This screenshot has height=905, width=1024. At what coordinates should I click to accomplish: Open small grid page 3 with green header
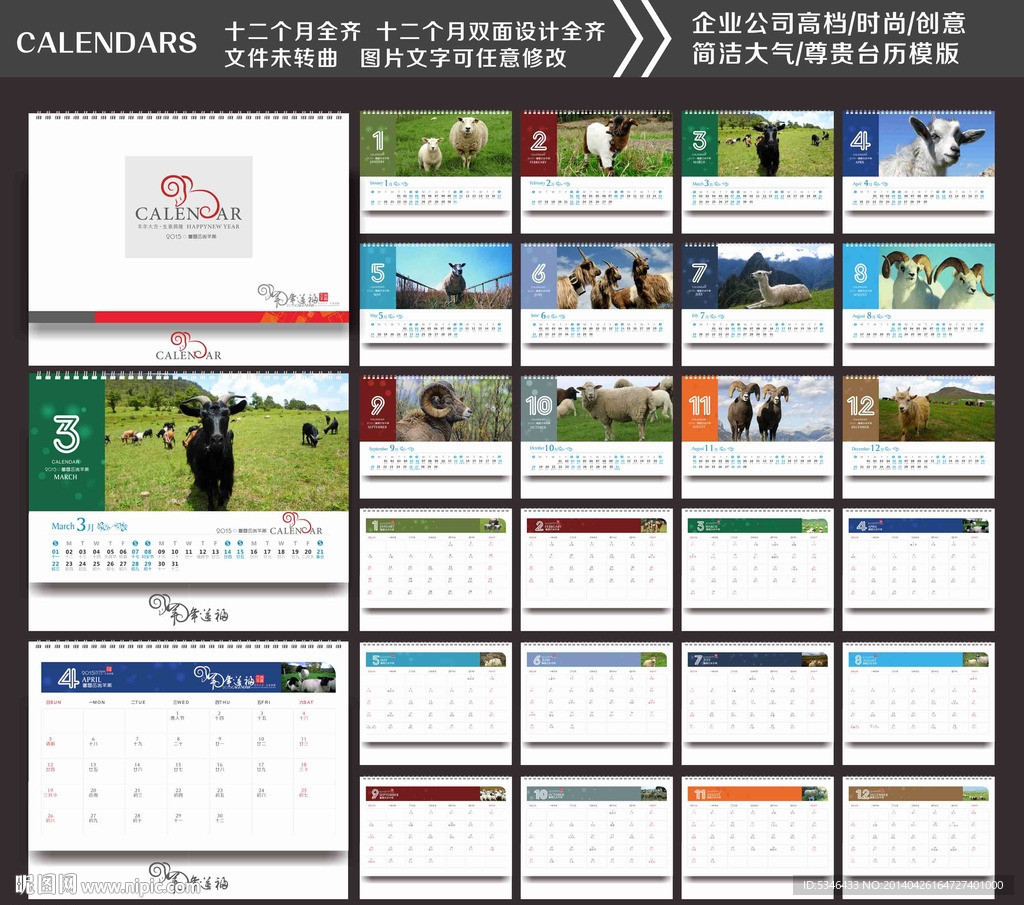click(758, 569)
